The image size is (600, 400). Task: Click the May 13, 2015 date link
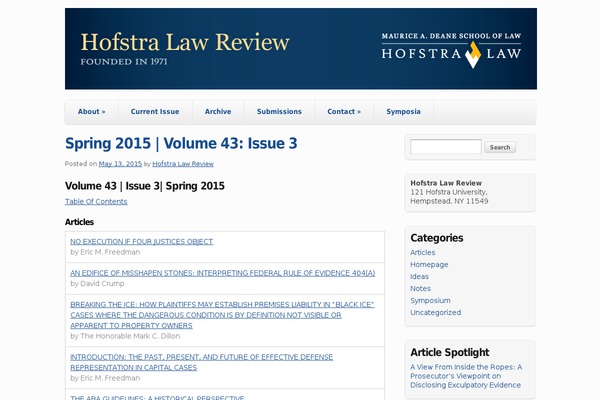pos(120,164)
